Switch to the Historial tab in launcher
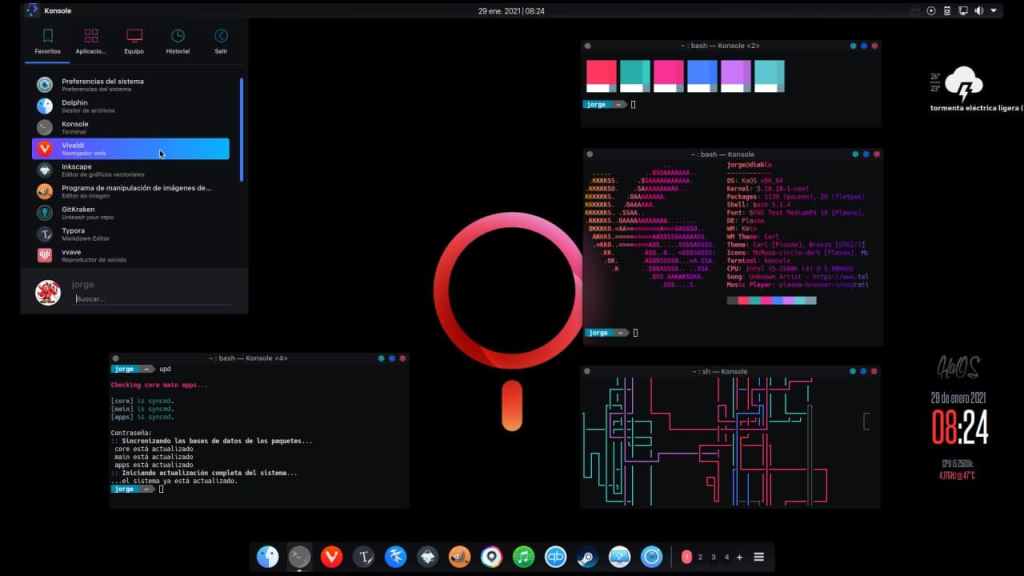 (177, 41)
